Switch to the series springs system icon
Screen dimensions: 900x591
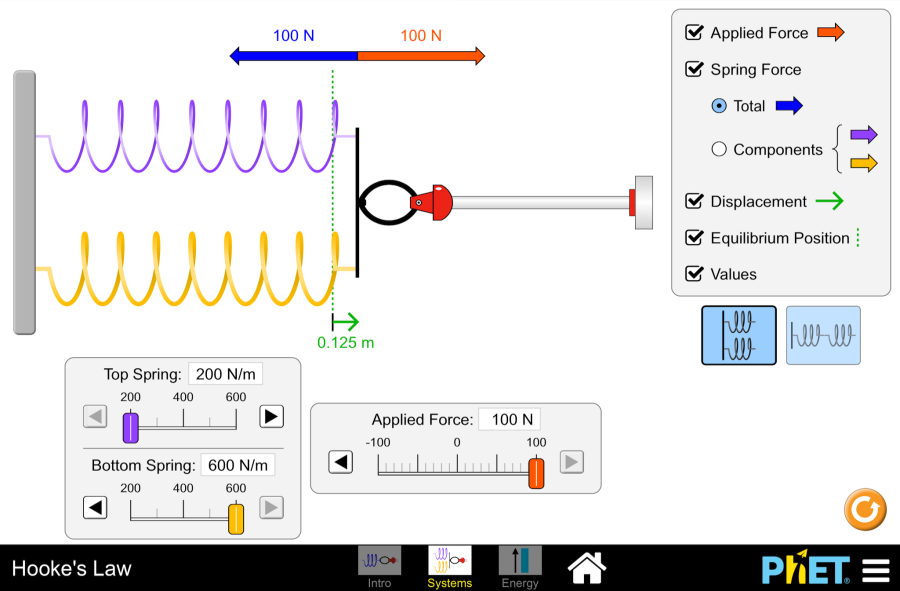pos(823,335)
